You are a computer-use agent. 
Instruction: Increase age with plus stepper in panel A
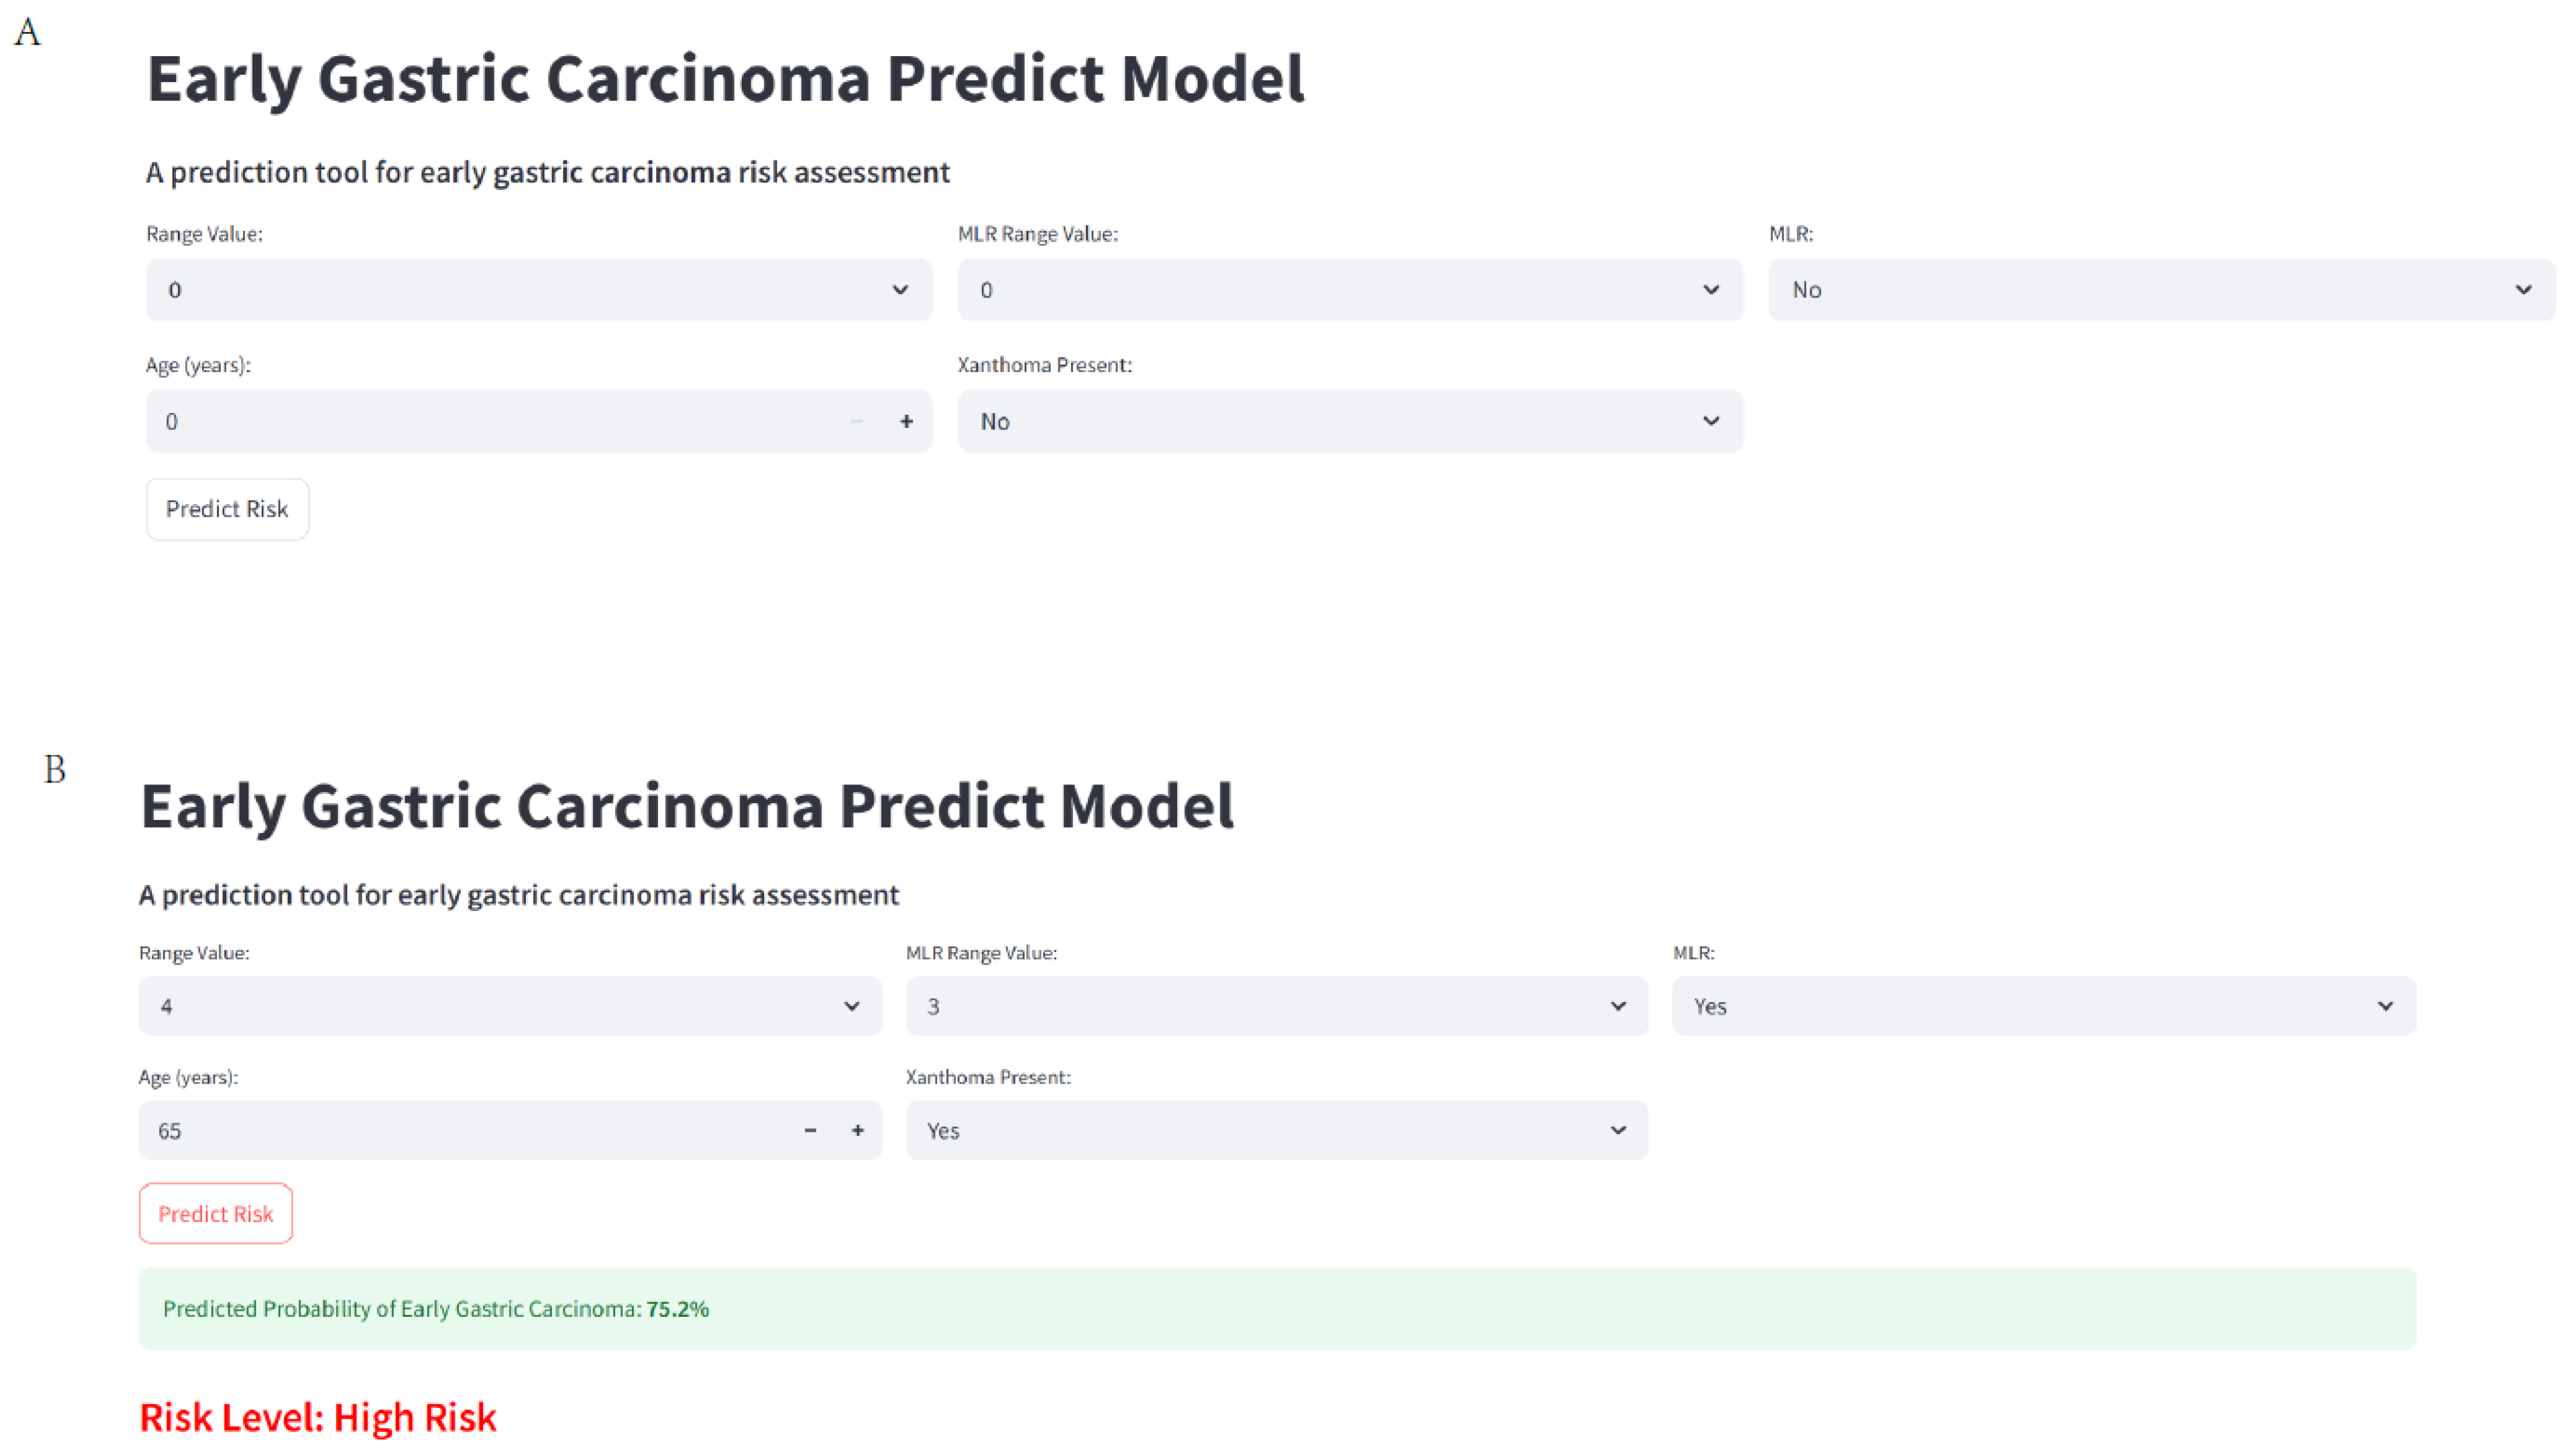pos(906,421)
